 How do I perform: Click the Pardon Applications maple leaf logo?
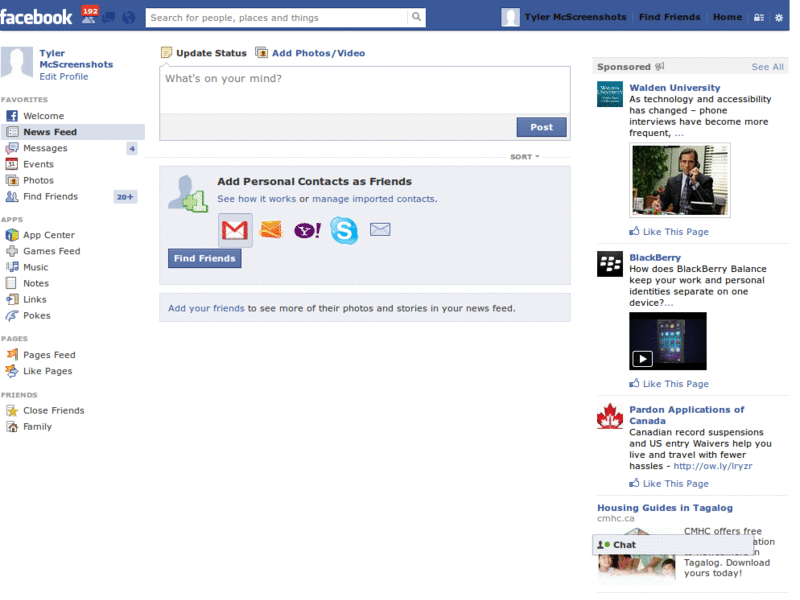pos(610,416)
